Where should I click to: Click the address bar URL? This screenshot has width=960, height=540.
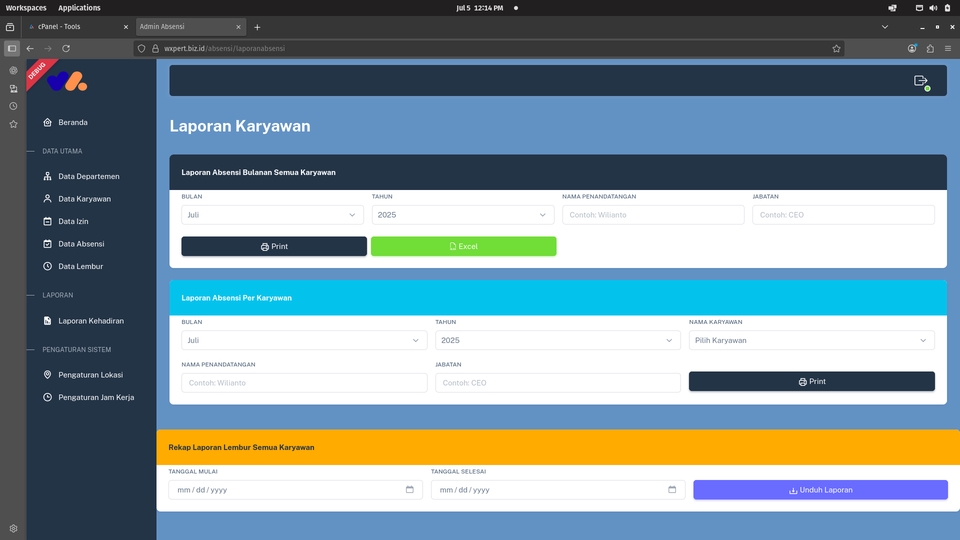pos(224,48)
